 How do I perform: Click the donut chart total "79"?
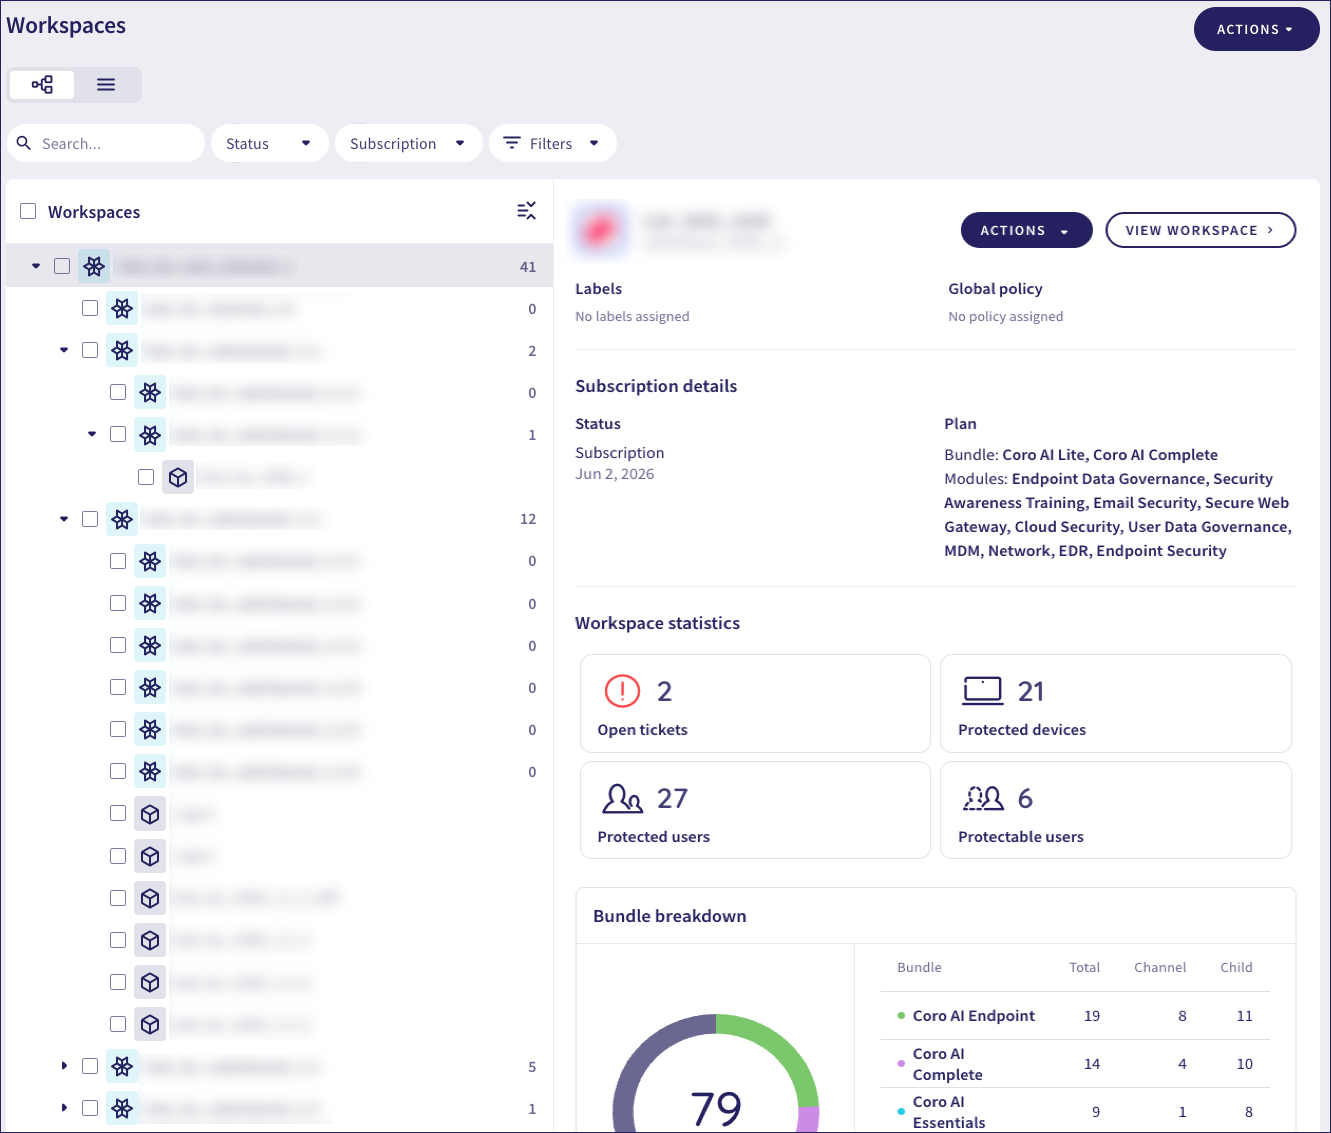pyautogui.click(x=716, y=1108)
